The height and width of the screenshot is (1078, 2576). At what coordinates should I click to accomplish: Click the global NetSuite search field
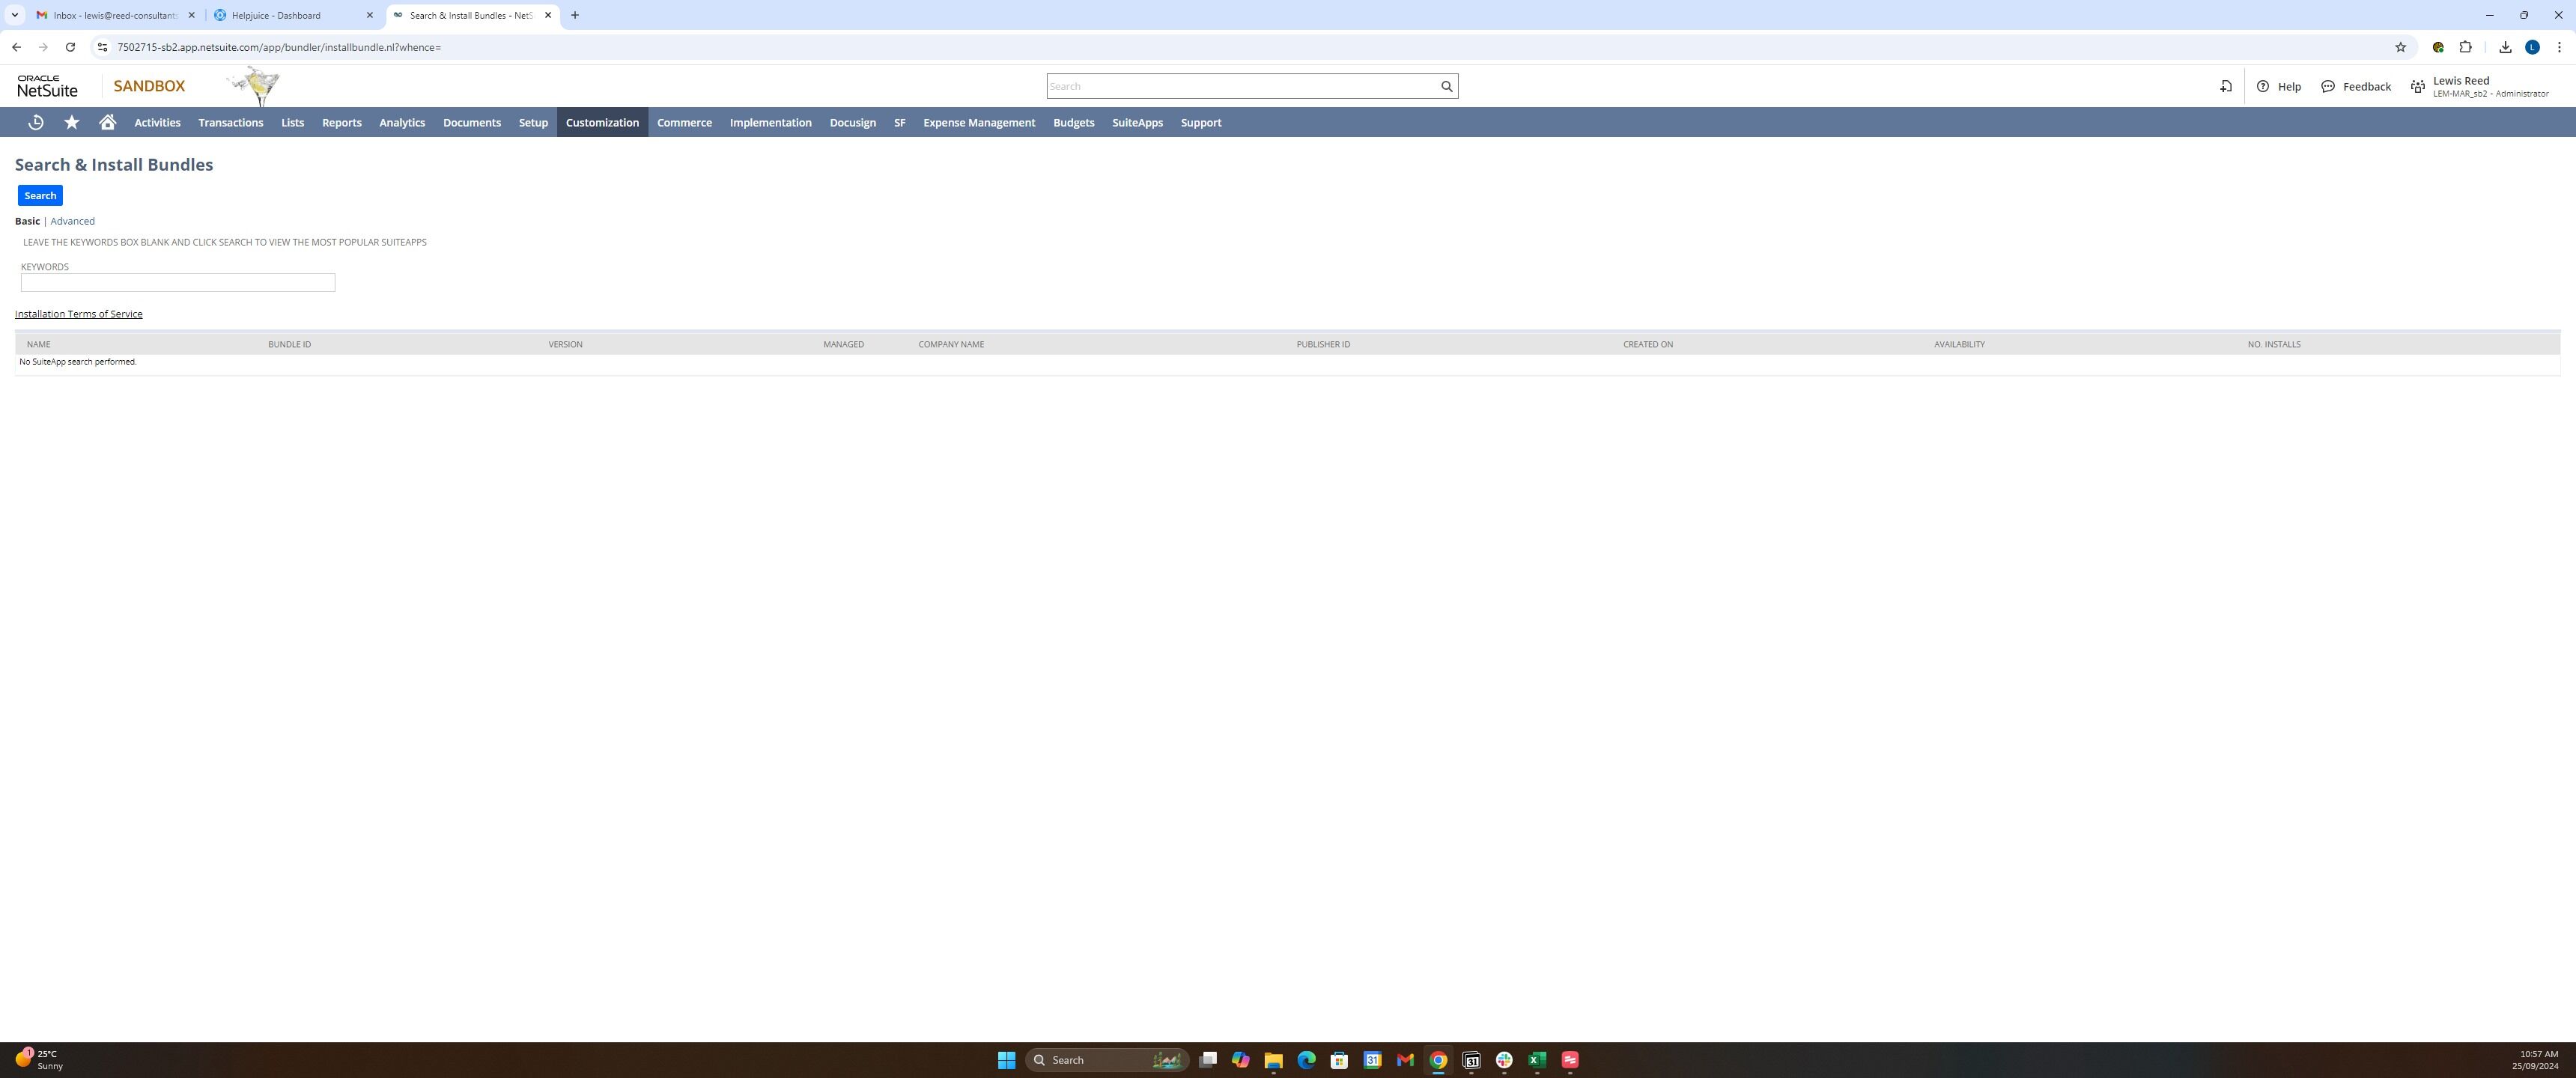[1240, 86]
